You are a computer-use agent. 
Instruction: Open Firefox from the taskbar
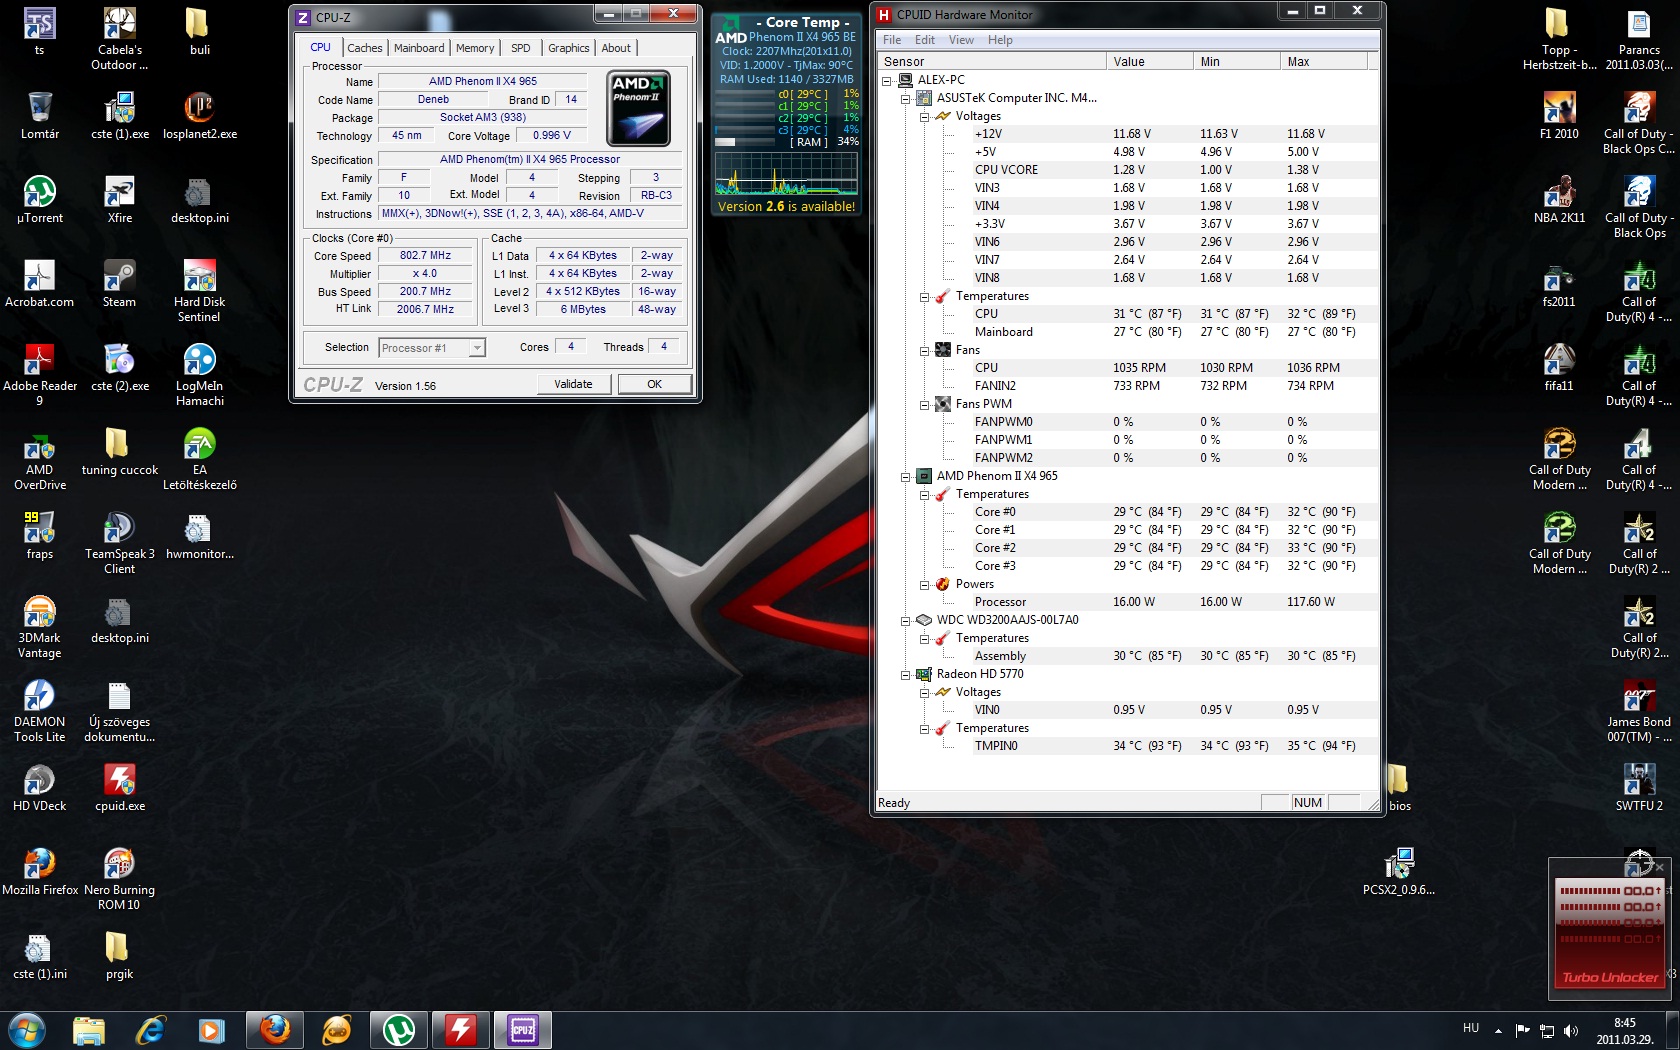point(275,1030)
